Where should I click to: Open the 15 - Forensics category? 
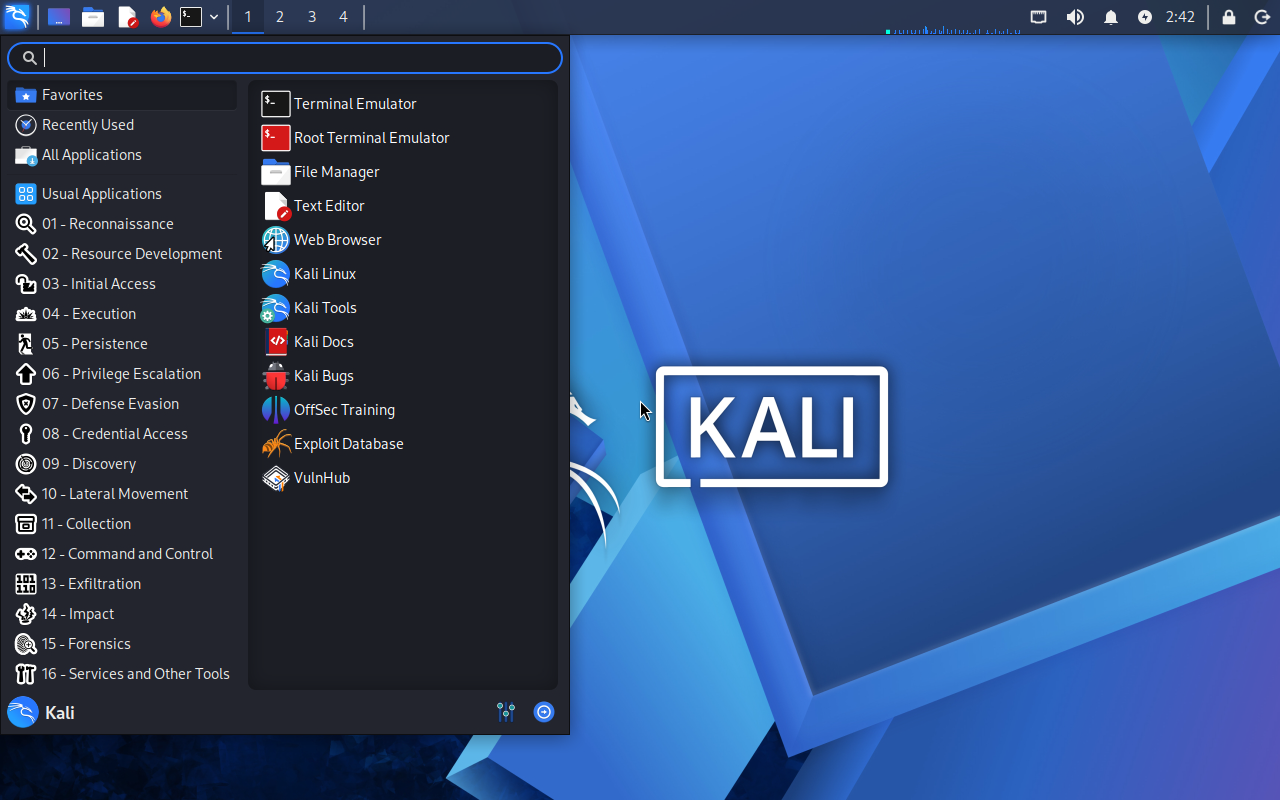coord(86,644)
